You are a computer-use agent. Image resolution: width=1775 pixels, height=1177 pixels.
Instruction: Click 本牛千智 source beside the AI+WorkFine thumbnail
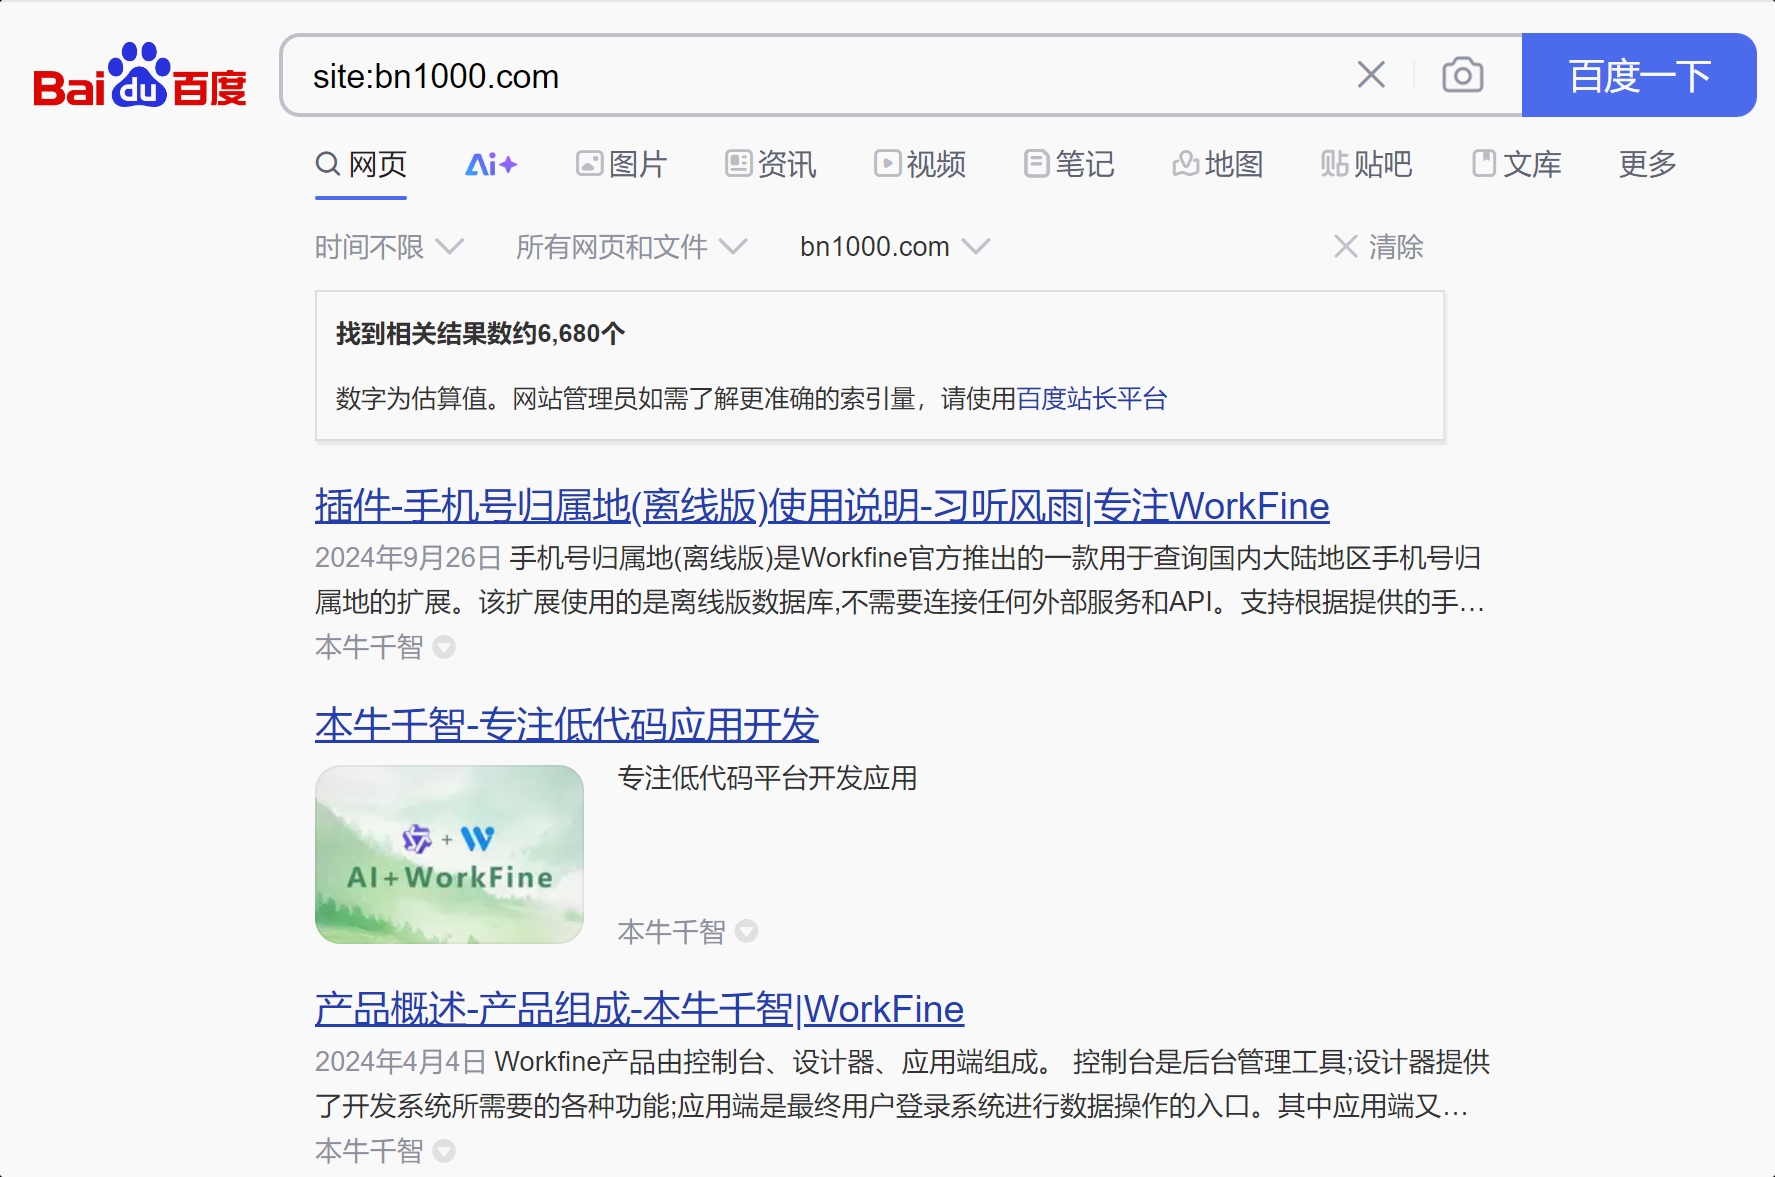click(671, 931)
